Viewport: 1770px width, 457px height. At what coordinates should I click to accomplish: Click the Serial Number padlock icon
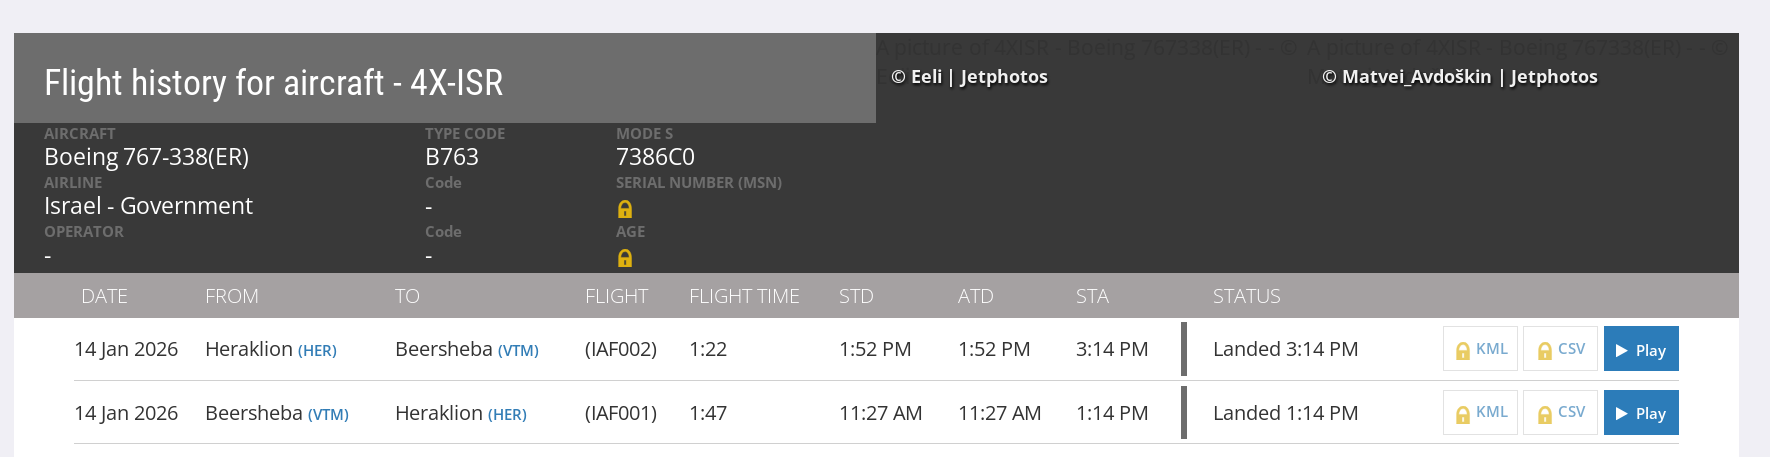625,209
